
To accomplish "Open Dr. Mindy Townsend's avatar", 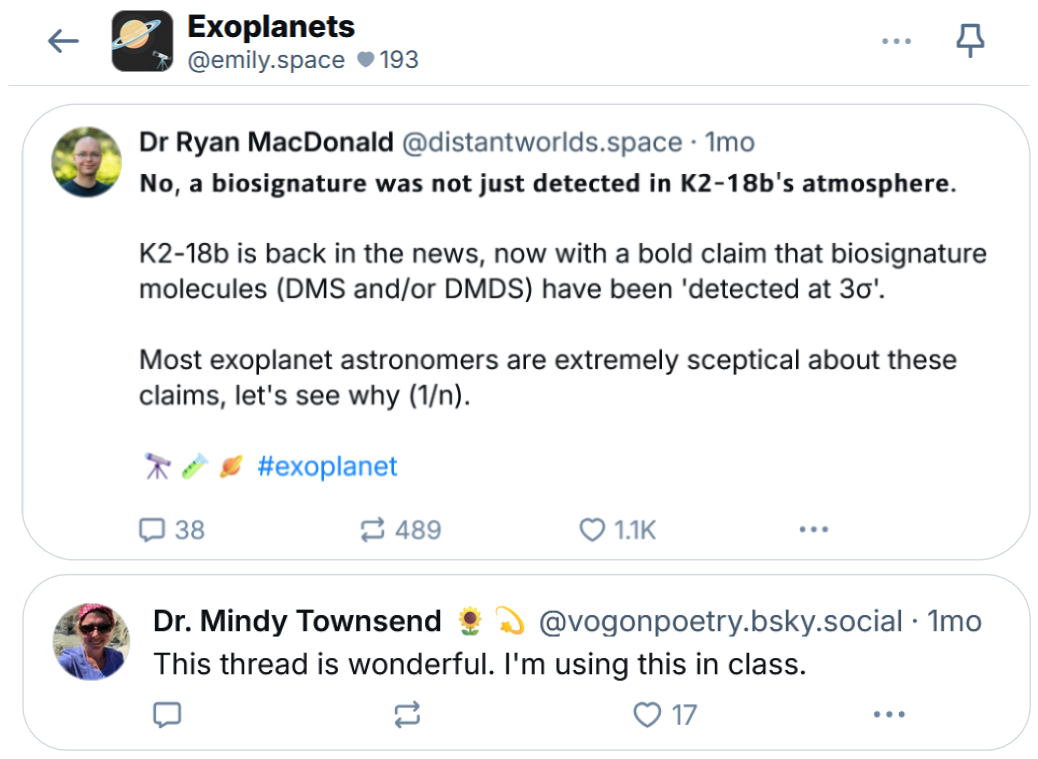I will 91,642.
